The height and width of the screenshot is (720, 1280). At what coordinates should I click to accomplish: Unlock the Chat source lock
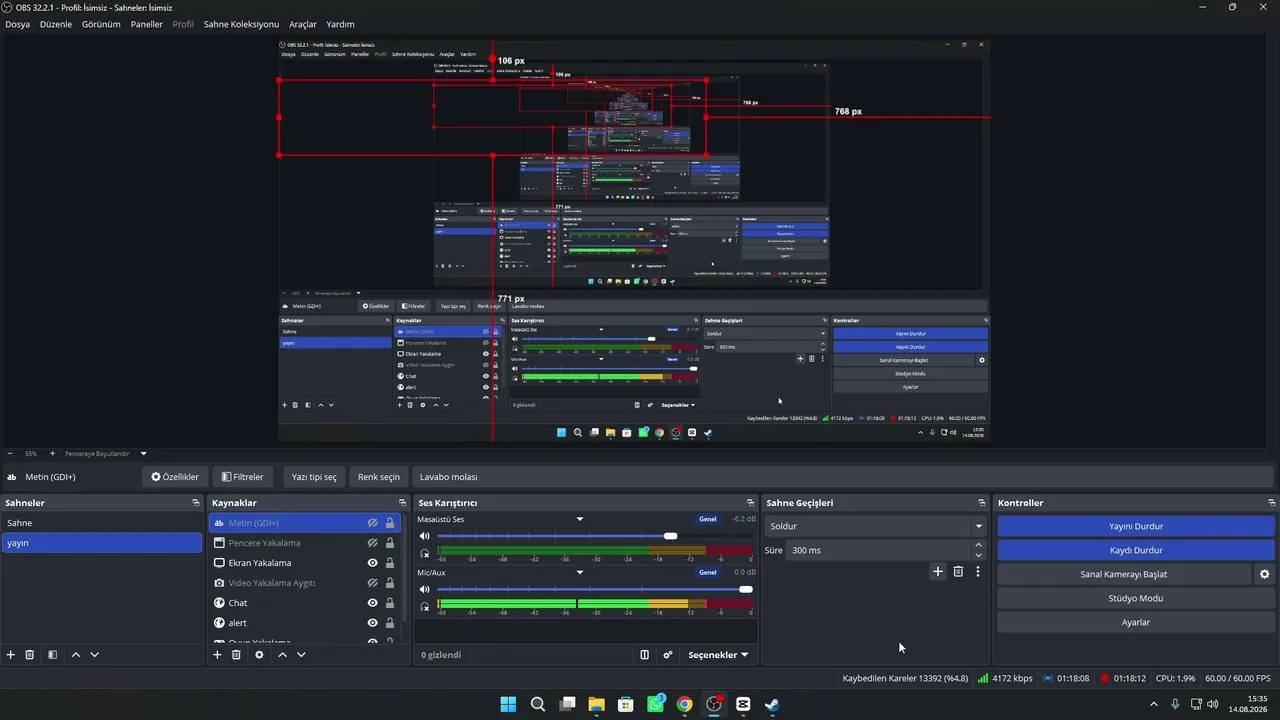(x=390, y=603)
